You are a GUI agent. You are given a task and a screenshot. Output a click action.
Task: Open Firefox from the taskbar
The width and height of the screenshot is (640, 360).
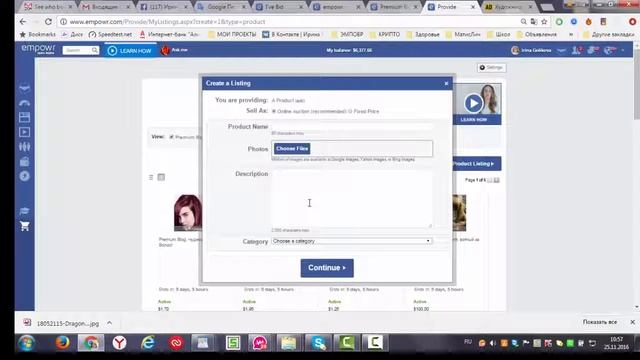click(62, 343)
